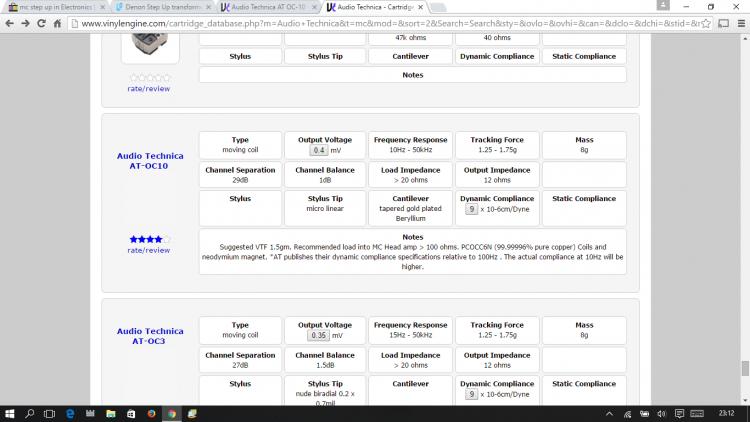Switch to the 'mc step up in Electronics' tab
The height and width of the screenshot is (422, 750).
pyautogui.click(x=55, y=7)
